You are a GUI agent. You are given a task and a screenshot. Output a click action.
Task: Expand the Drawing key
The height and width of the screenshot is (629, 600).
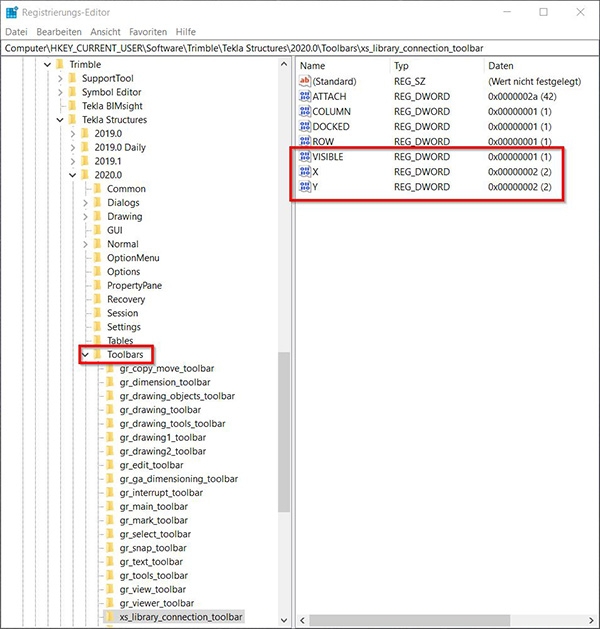coord(85,217)
